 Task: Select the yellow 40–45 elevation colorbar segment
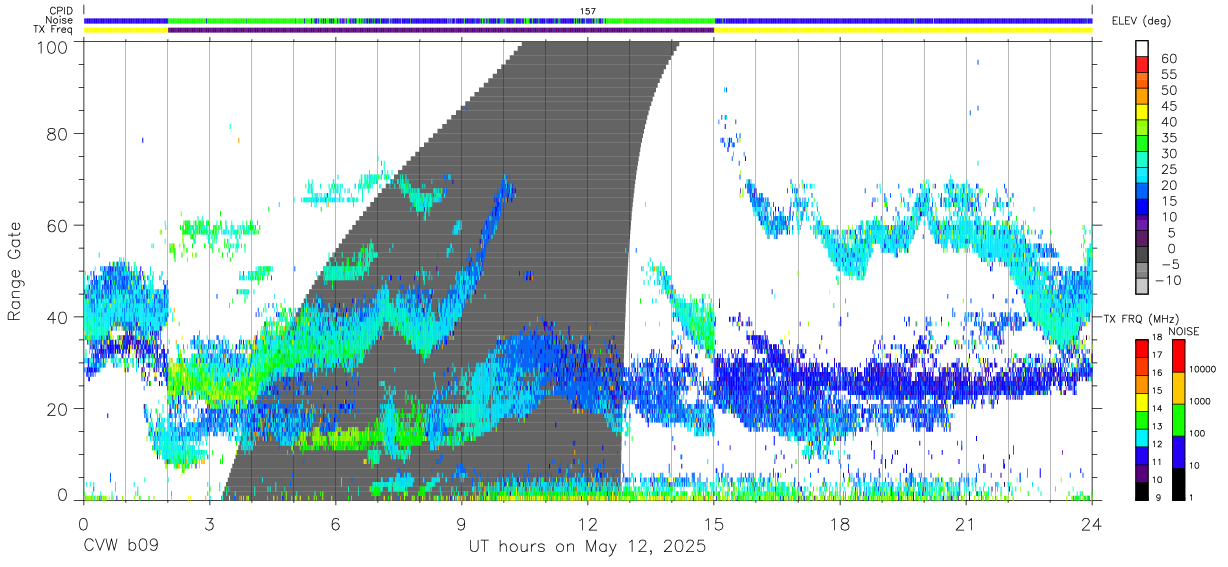pyautogui.click(x=1143, y=113)
